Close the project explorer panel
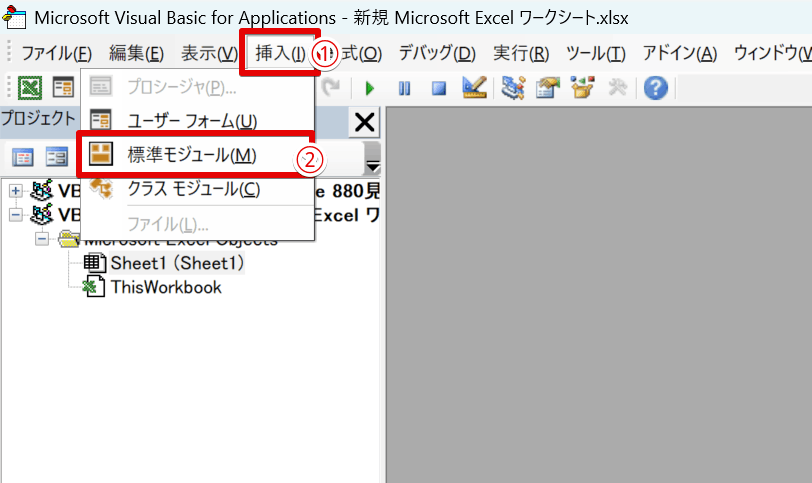The height and width of the screenshot is (483, 812). coord(365,122)
